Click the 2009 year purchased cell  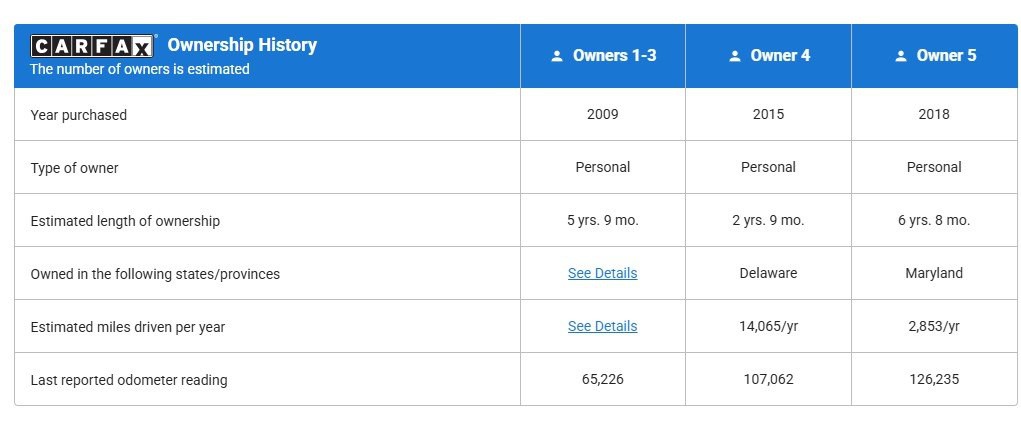[x=602, y=114]
